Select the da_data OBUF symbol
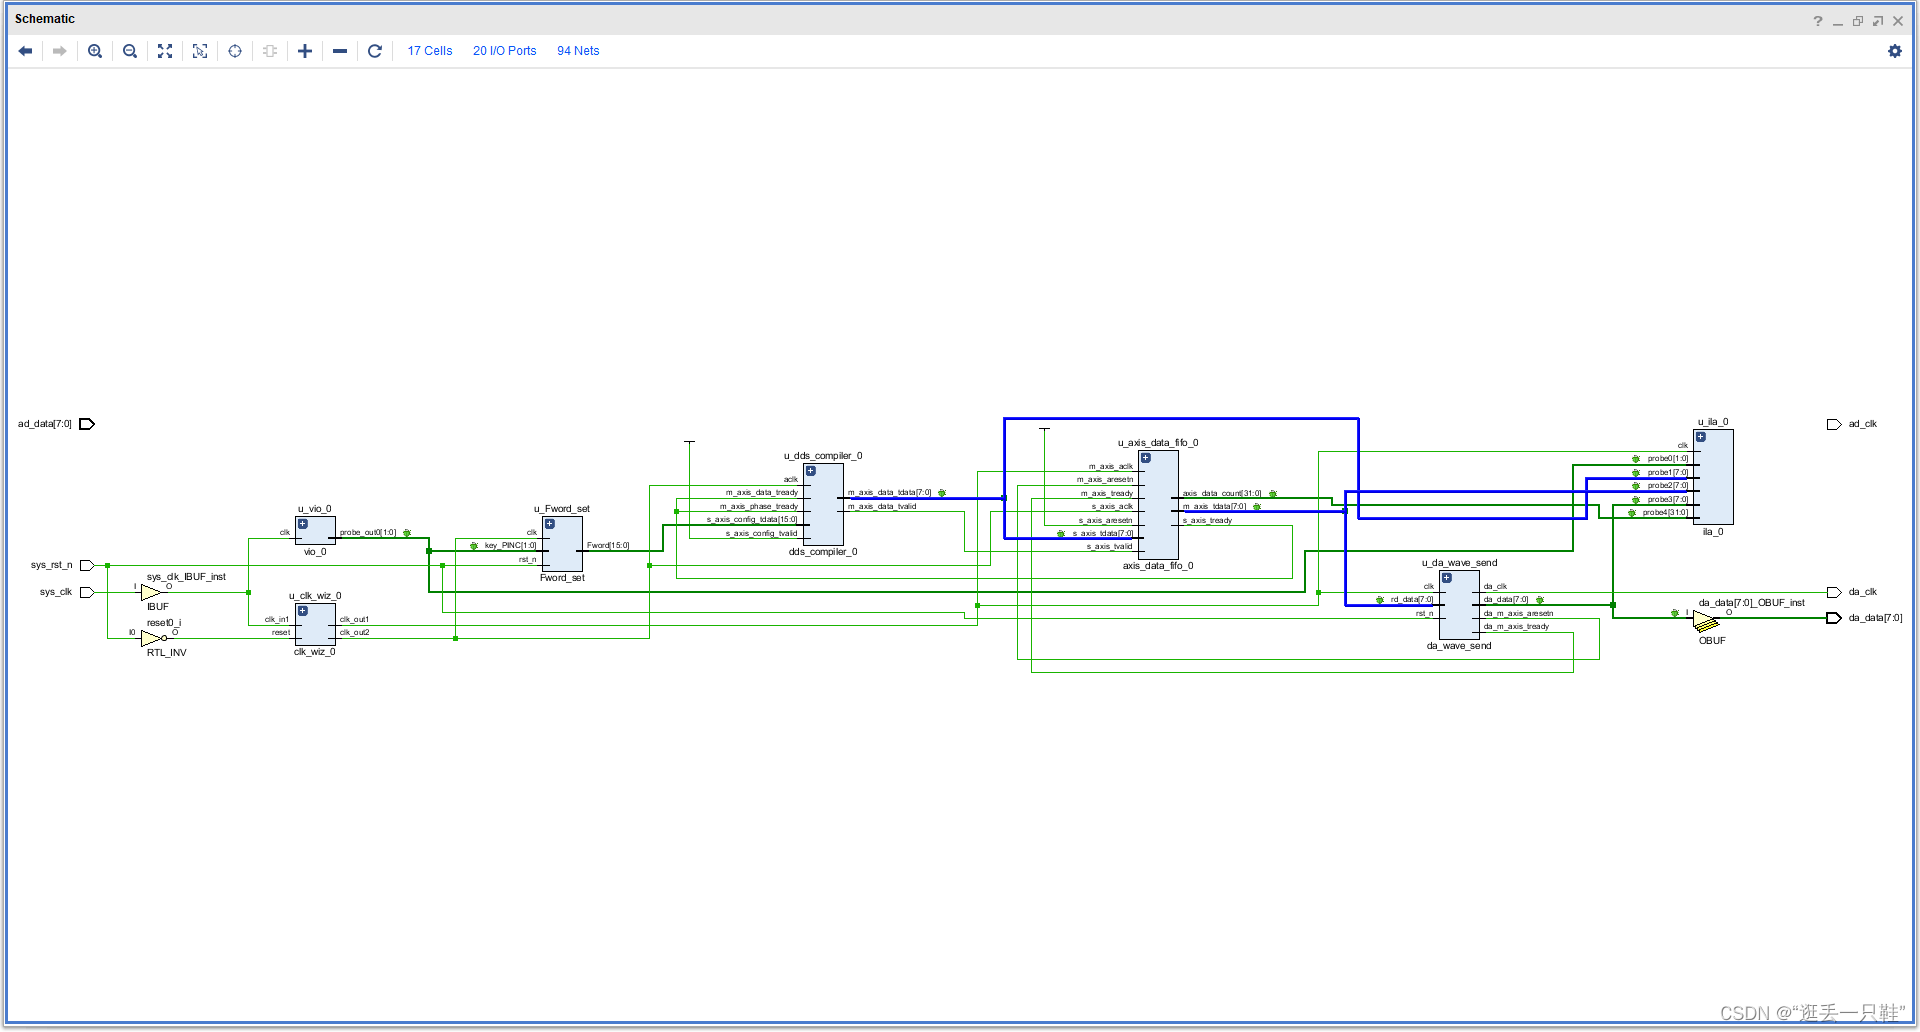 click(1706, 622)
